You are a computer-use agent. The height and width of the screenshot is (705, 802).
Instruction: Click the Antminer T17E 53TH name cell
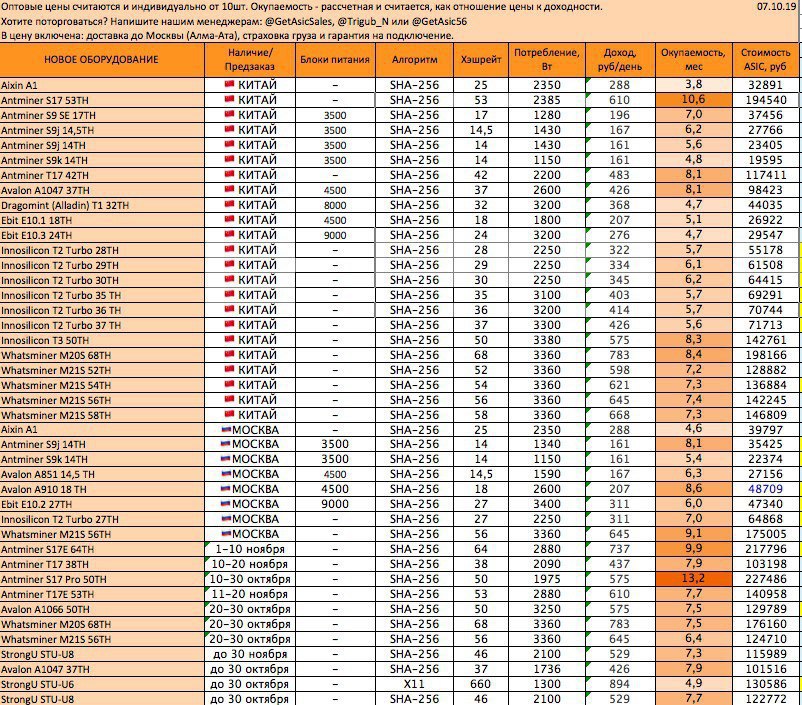[102, 594]
